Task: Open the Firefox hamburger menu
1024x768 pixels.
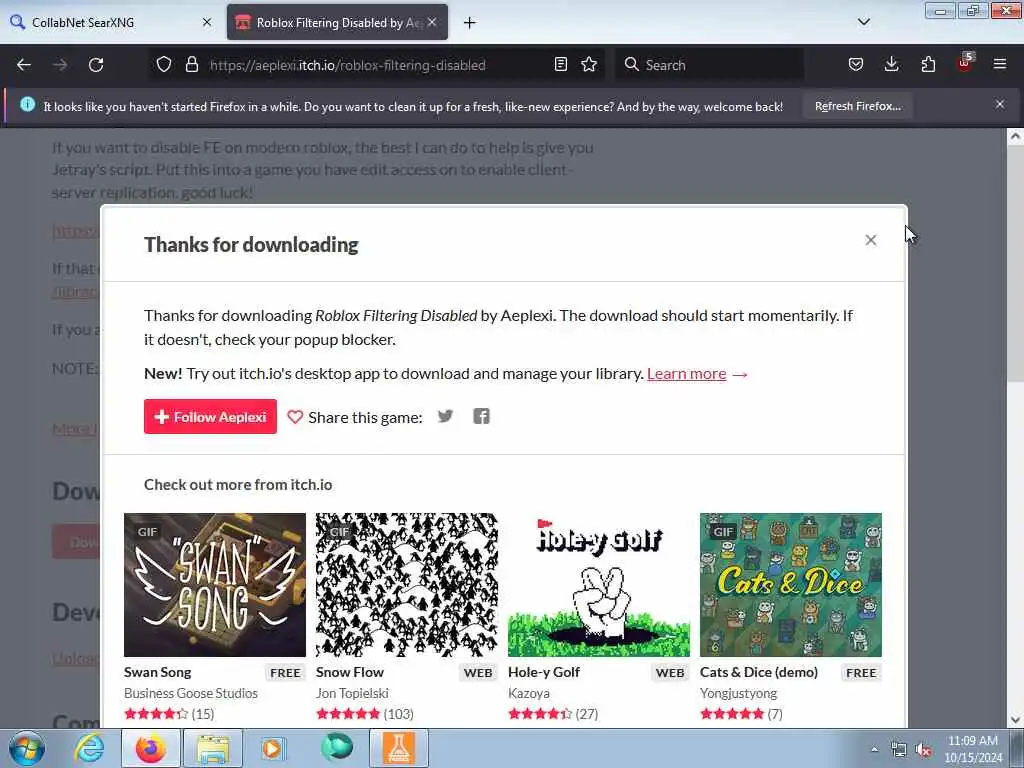Action: (x=1000, y=64)
